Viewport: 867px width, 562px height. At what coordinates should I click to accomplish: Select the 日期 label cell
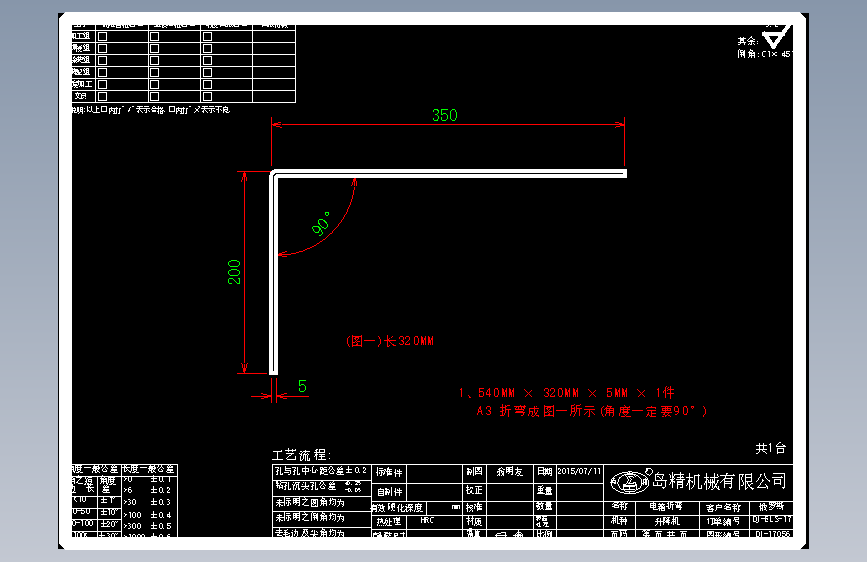pos(545,472)
